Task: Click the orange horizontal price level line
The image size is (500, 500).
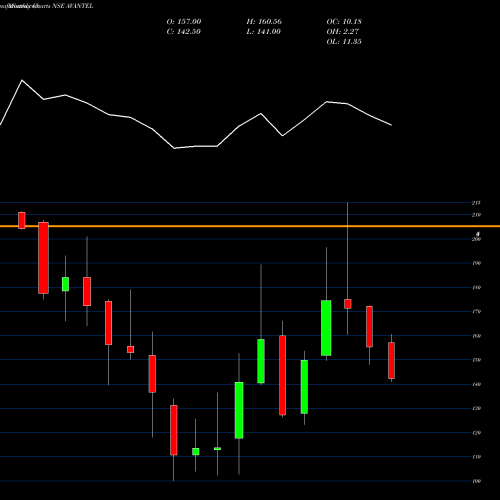Action: (x=250, y=226)
